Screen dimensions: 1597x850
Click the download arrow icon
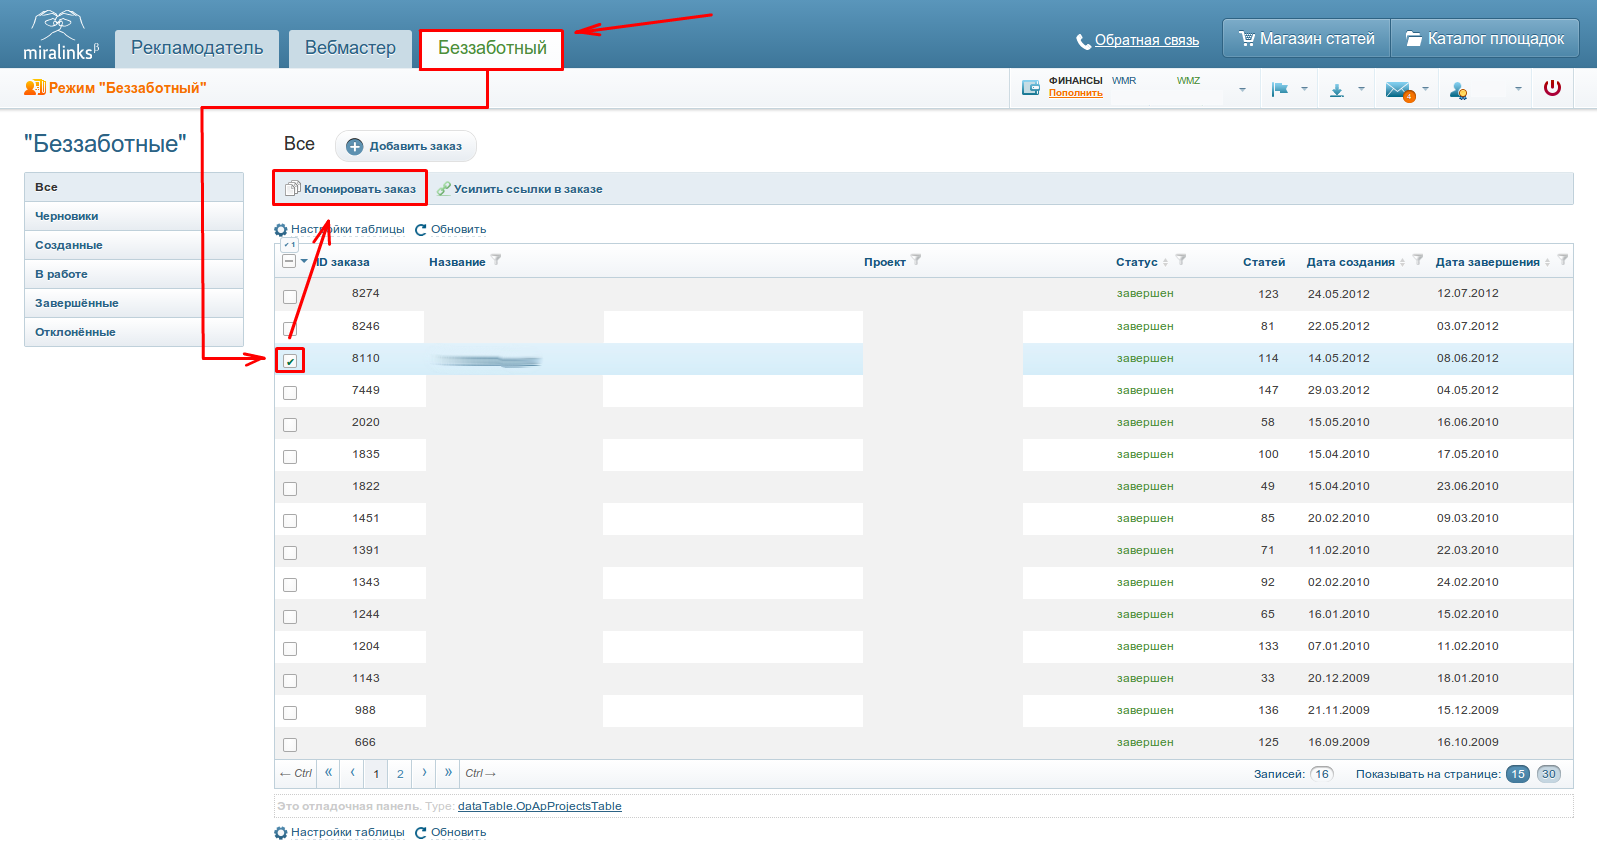(x=1337, y=90)
